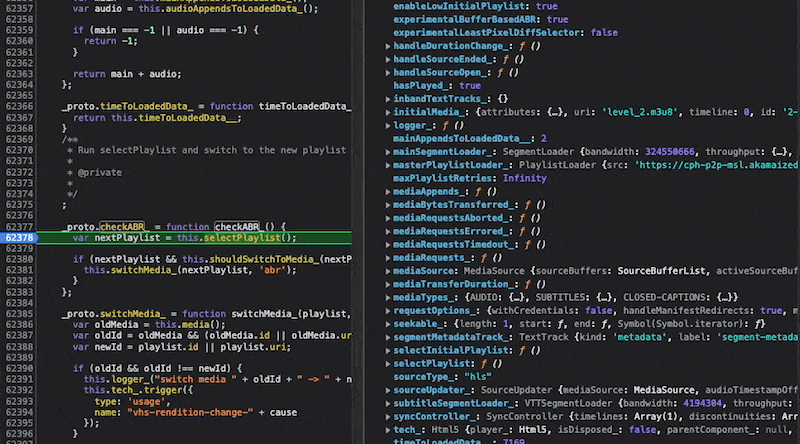Expand the mediaTypes_ object
800x444 pixels.
[388, 298]
